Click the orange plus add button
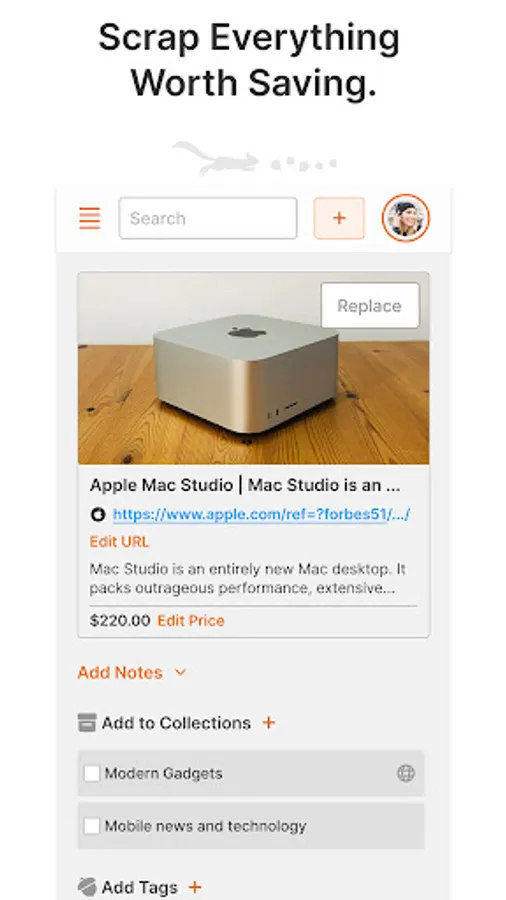This screenshot has width=506, height=900. pos(339,218)
